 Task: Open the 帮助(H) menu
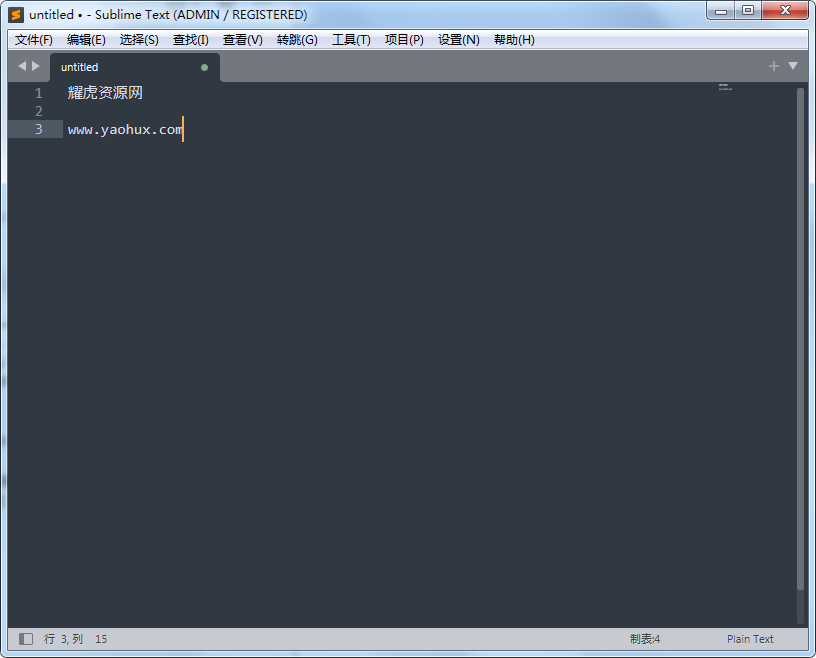pyautogui.click(x=514, y=40)
